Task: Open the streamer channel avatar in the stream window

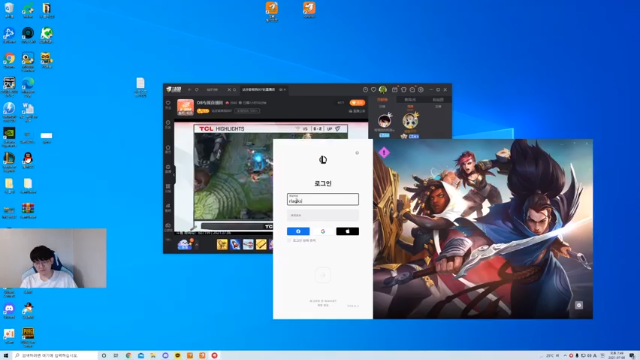Action: point(185,107)
